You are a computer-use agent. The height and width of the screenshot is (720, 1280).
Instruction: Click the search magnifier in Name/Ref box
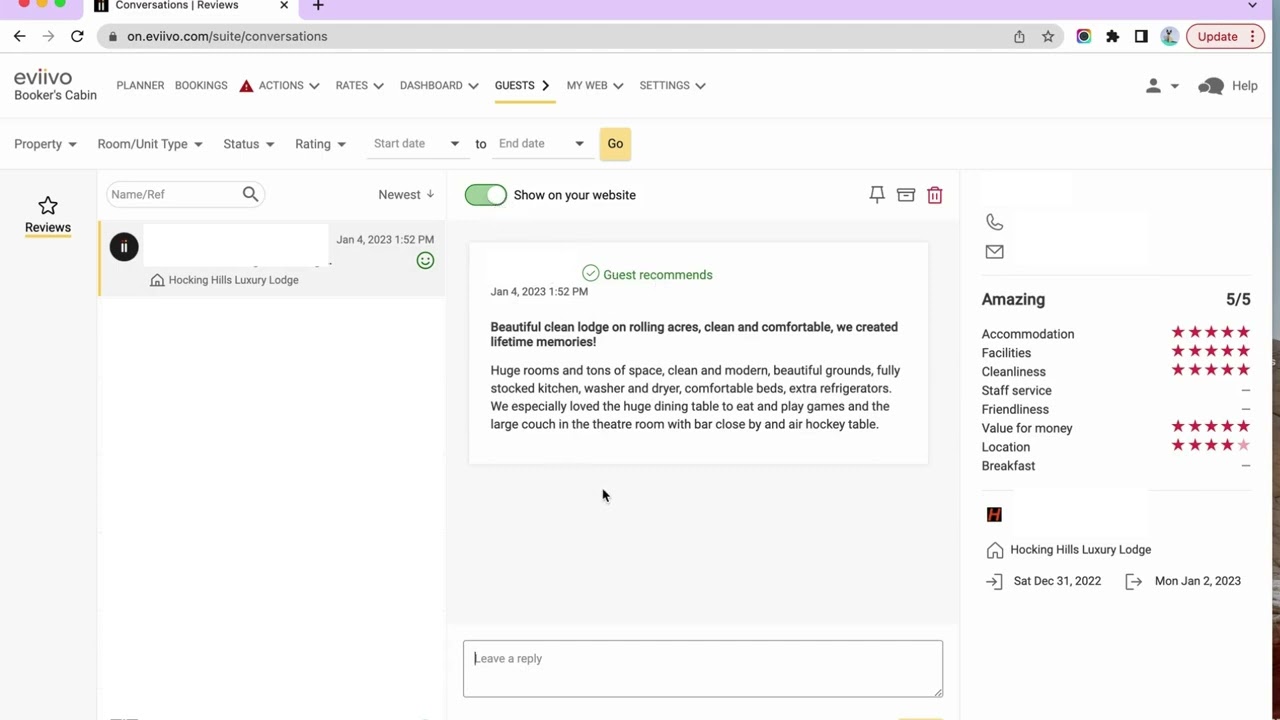250,194
